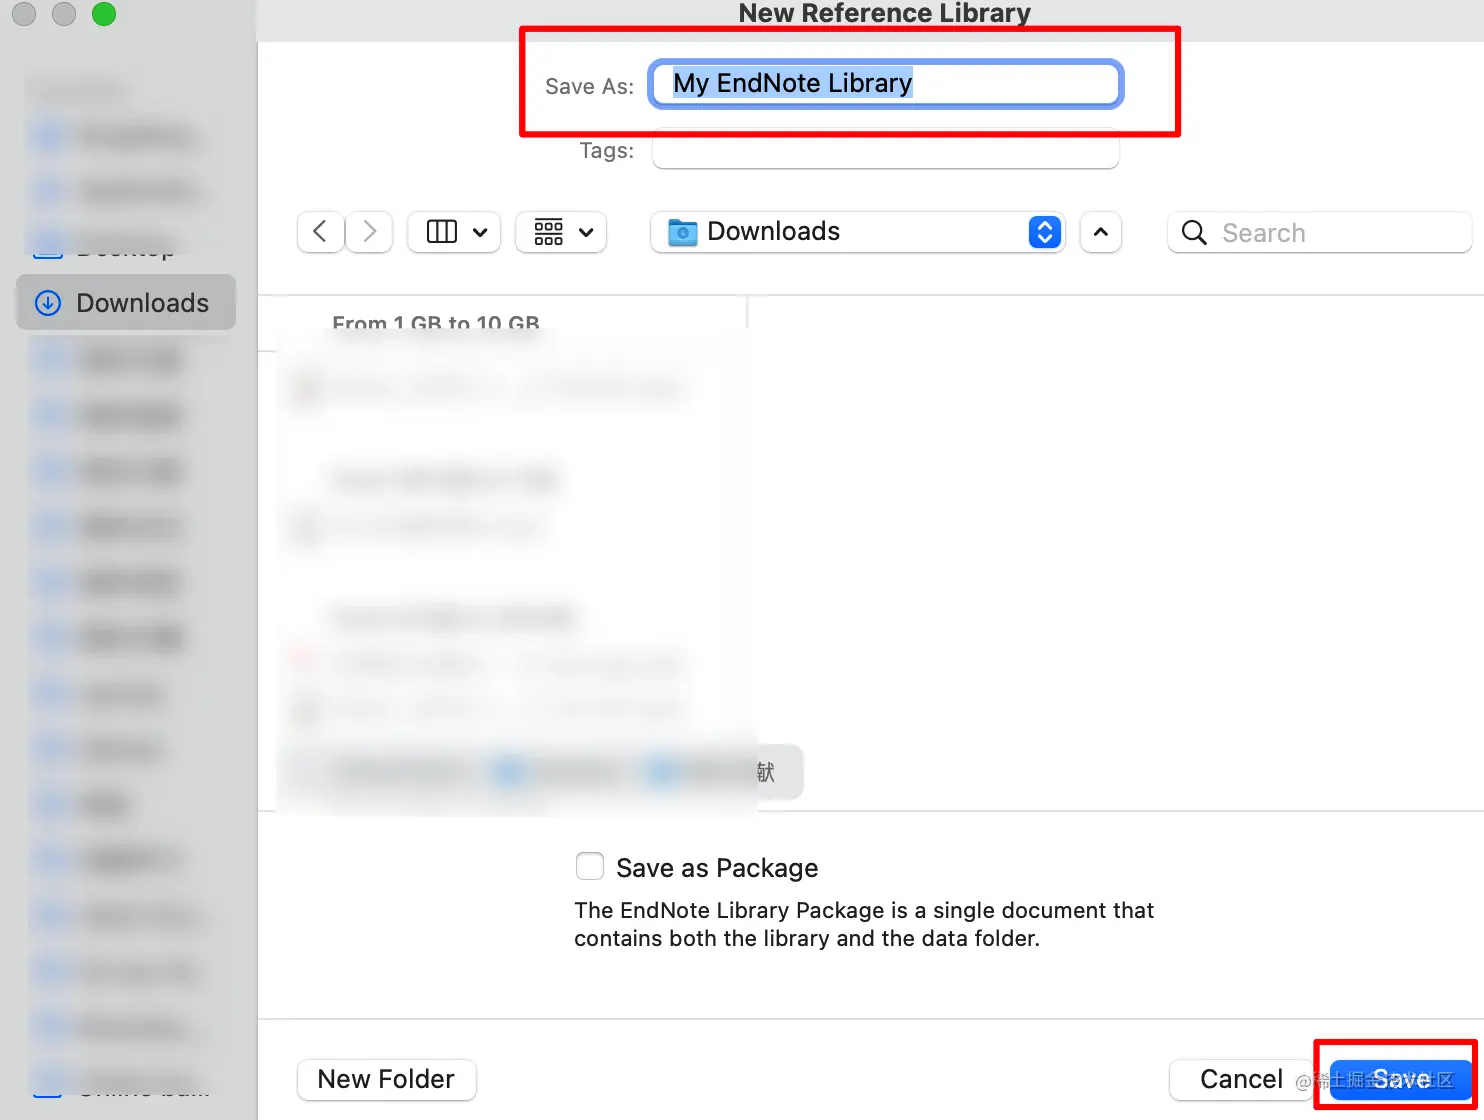Viewport: 1484px width, 1120px height.
Task: Click the Tags input field
Action: pyautogui.click(x=886, y=151)
